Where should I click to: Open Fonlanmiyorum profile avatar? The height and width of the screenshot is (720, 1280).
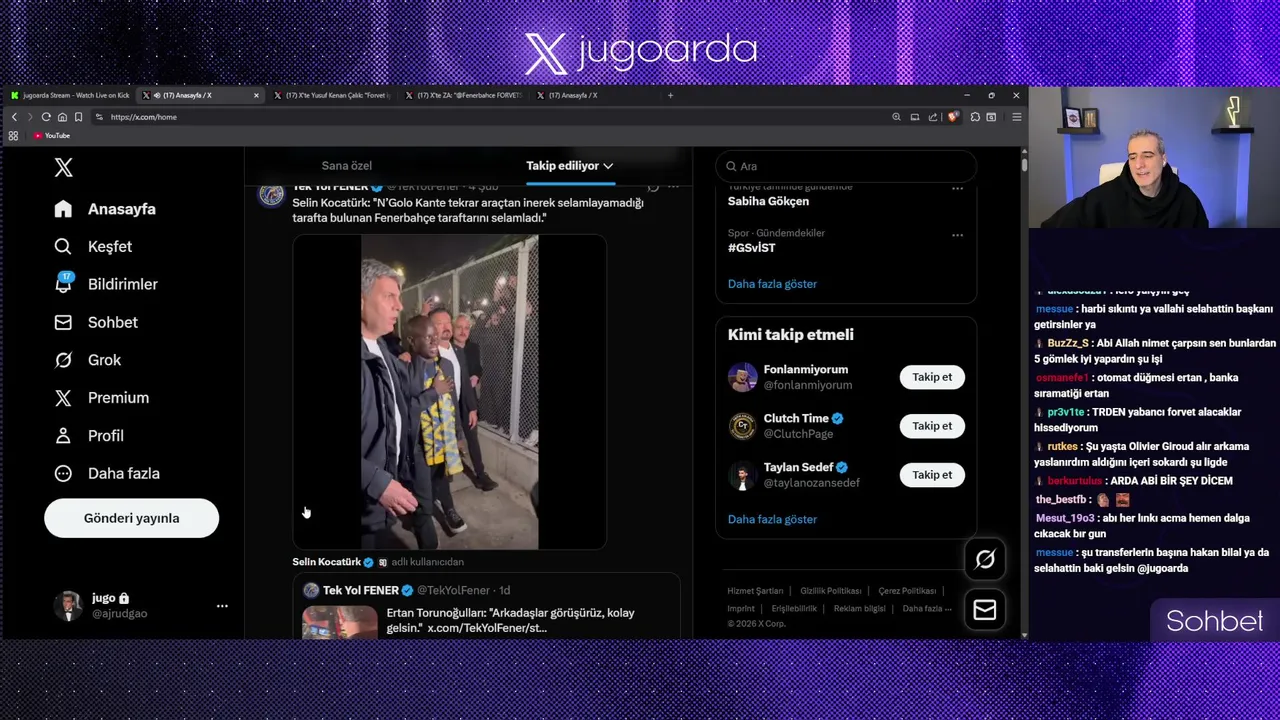tap(742, 377)
